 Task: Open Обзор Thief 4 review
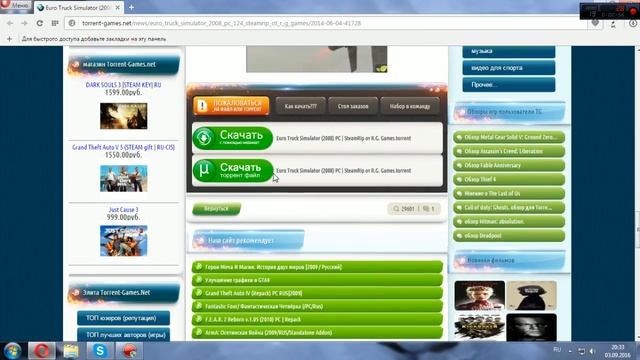click(509, 180)
